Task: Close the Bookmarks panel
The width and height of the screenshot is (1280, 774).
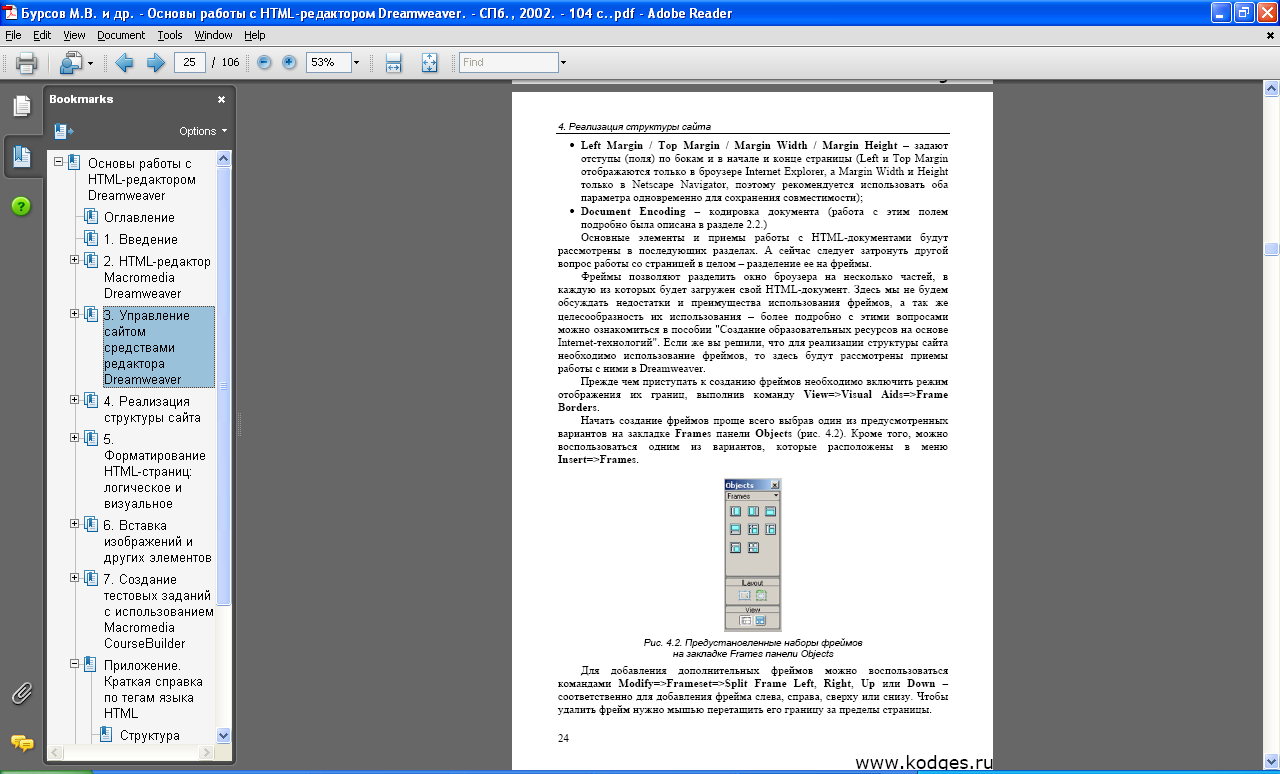Action: coord(221,100)
